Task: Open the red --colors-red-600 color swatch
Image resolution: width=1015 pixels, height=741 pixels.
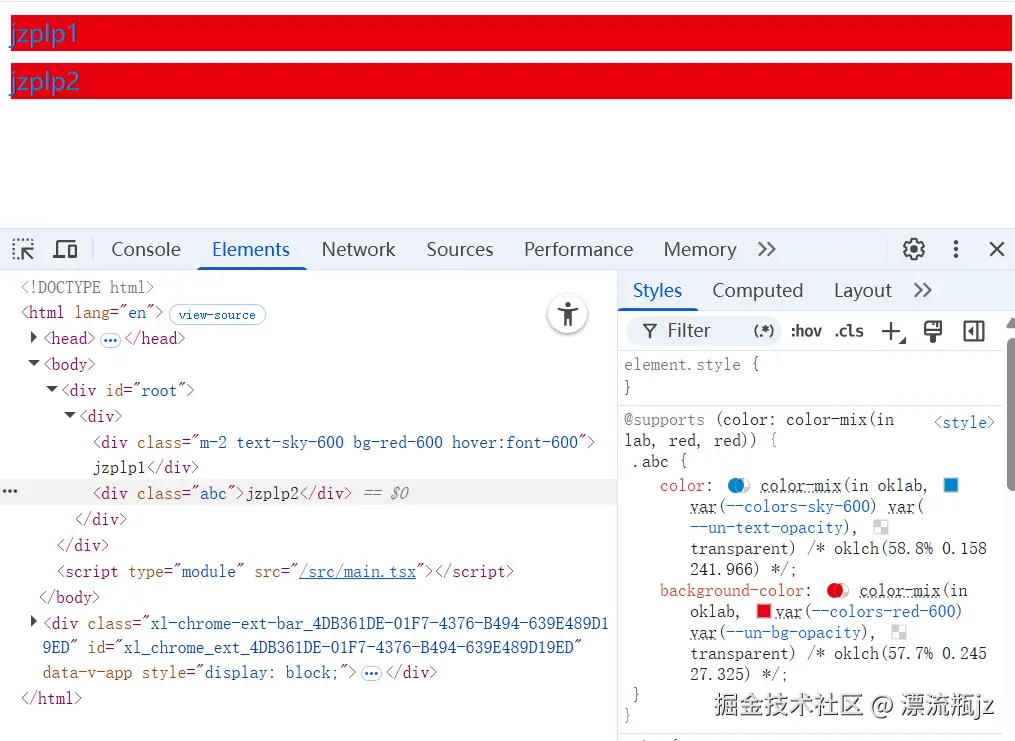Action: tap(764, 611)
